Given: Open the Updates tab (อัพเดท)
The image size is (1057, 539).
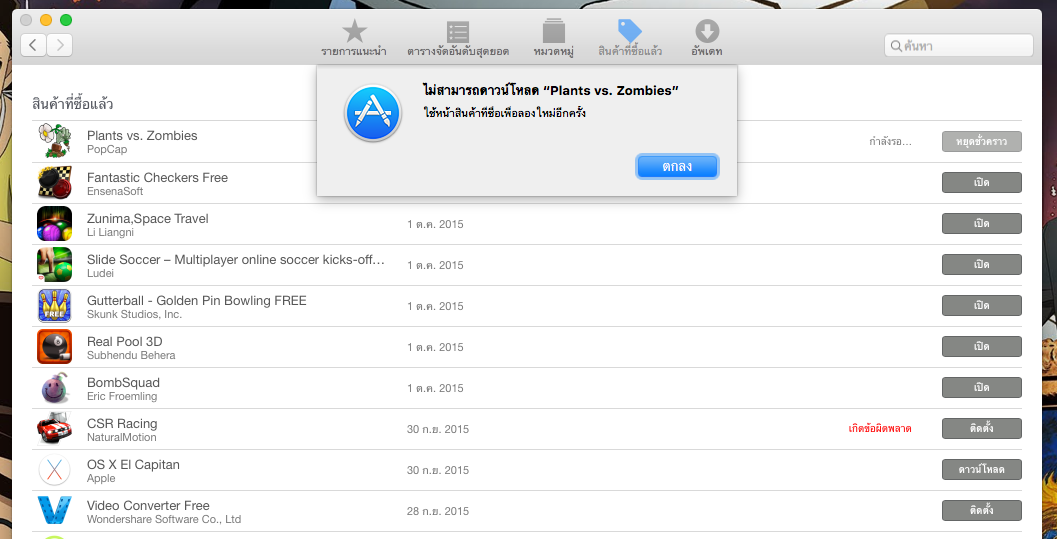Looking at the screenshot, I should [707, 38].
